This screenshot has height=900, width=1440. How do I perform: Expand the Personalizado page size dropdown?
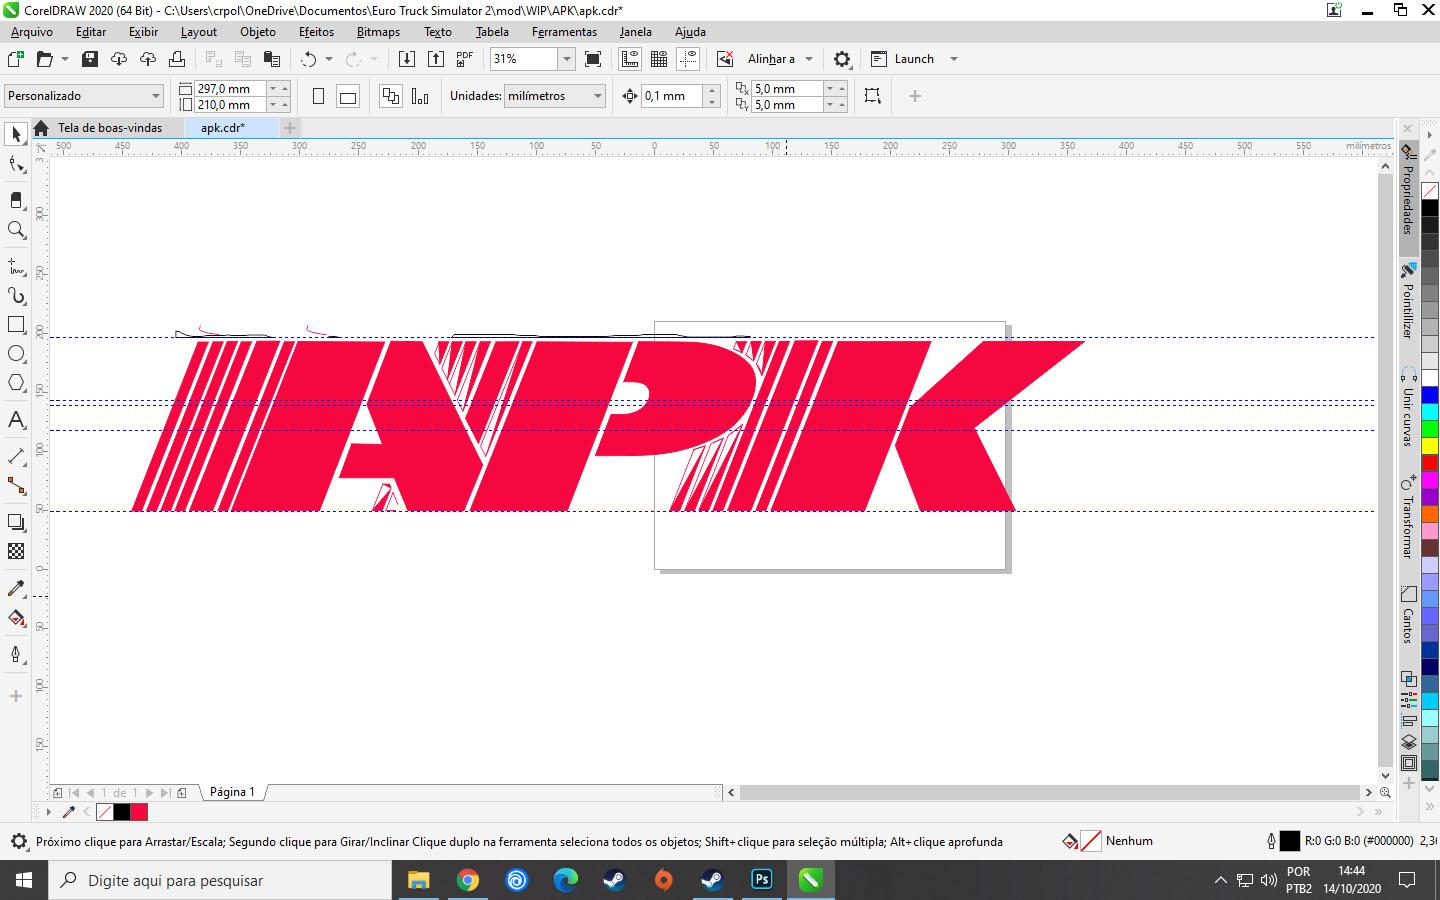tap(155, 96)
